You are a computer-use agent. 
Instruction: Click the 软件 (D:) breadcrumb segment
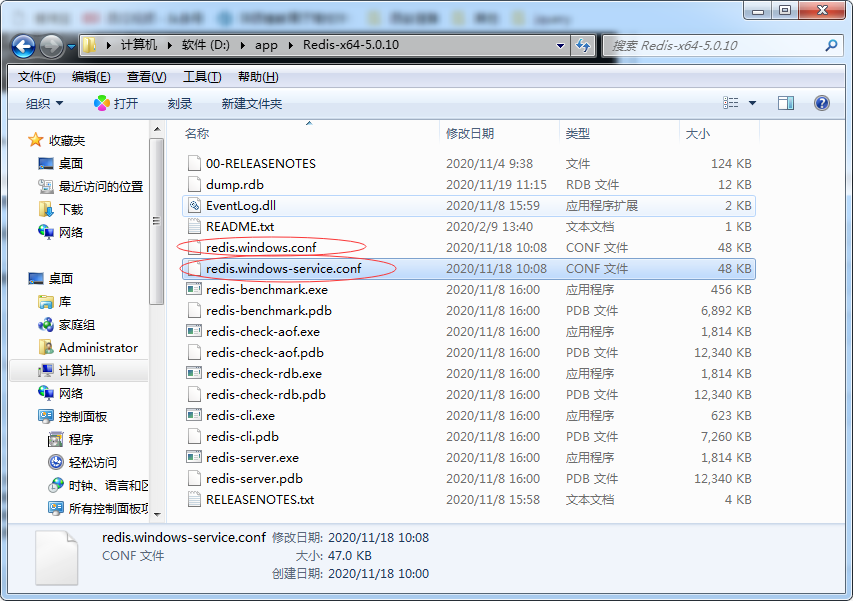click(205, 45)
